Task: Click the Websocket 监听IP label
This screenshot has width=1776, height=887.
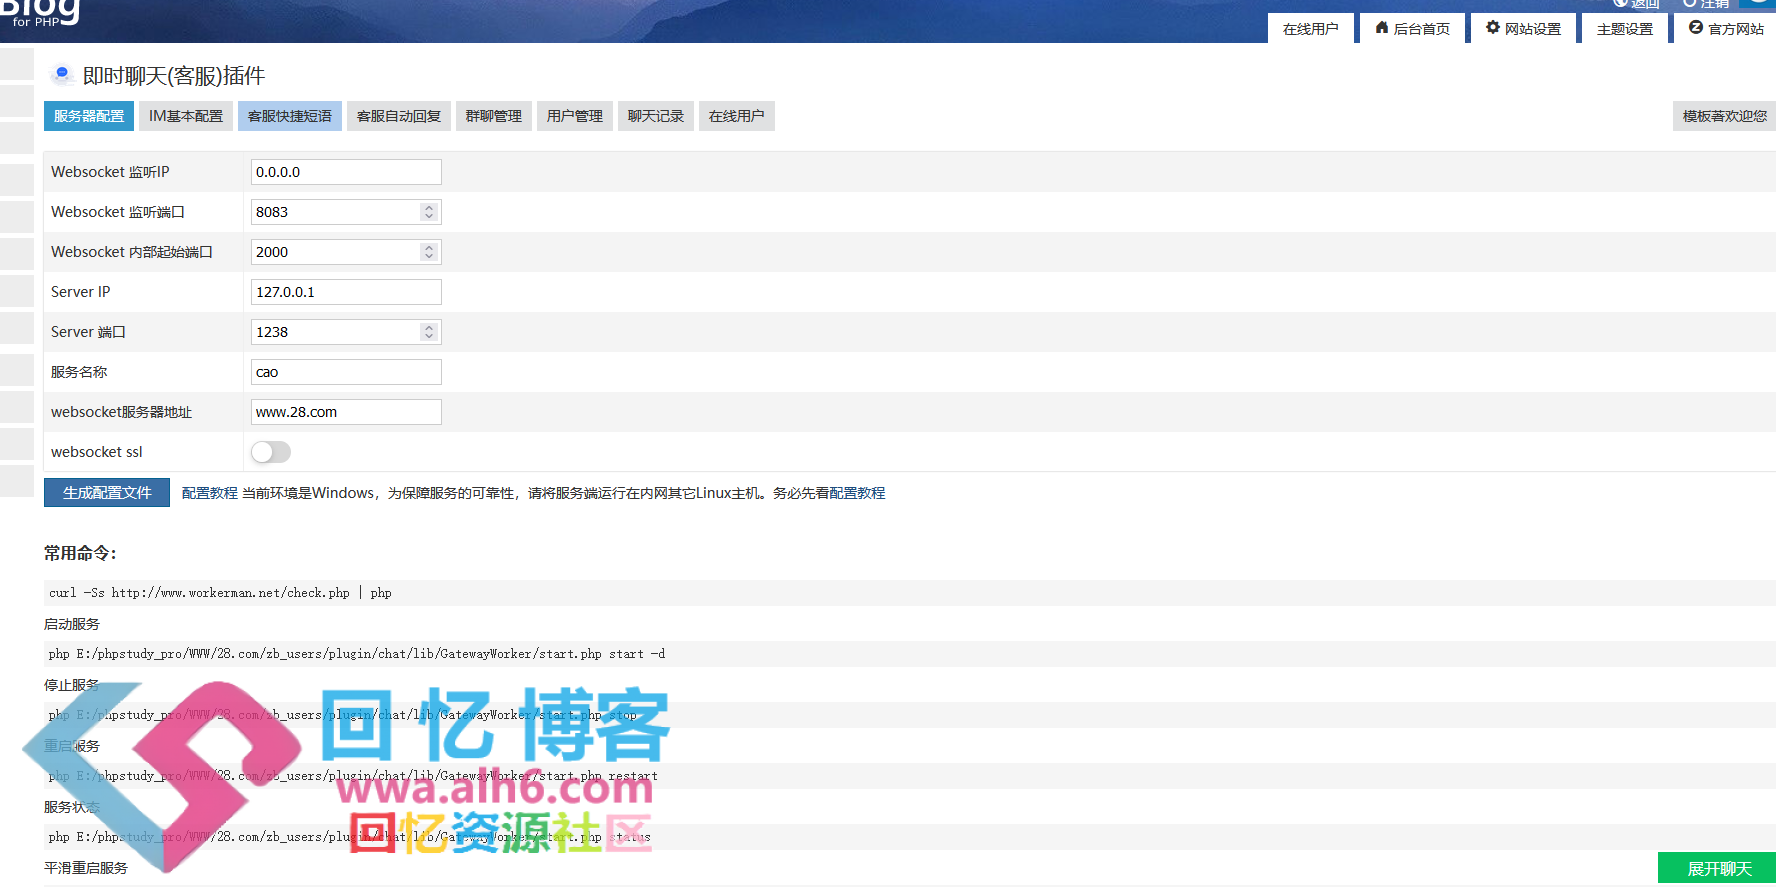Action: [110, 172]
